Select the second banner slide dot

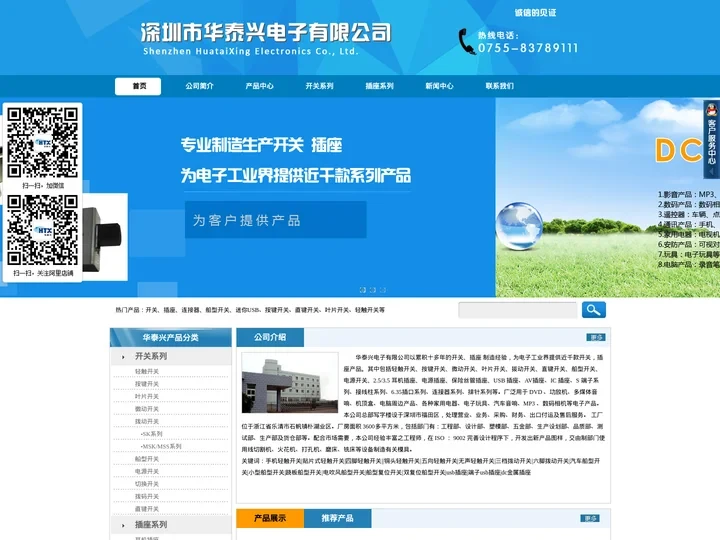click(x=372, y=290)
